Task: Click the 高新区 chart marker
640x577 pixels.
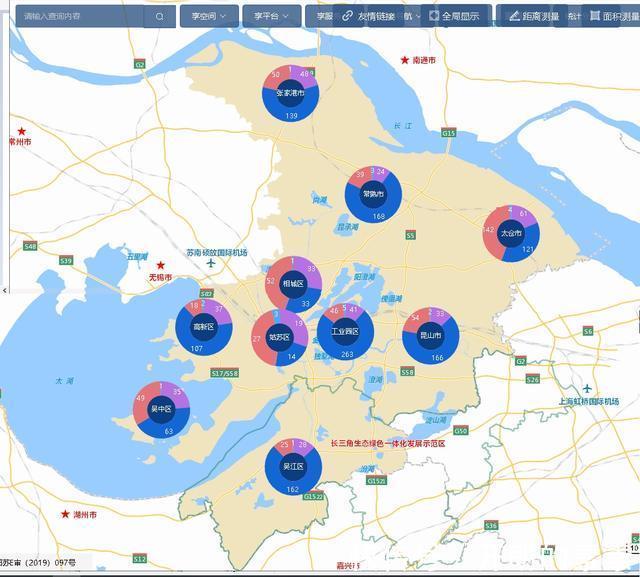Action: [x=204, y=327]
